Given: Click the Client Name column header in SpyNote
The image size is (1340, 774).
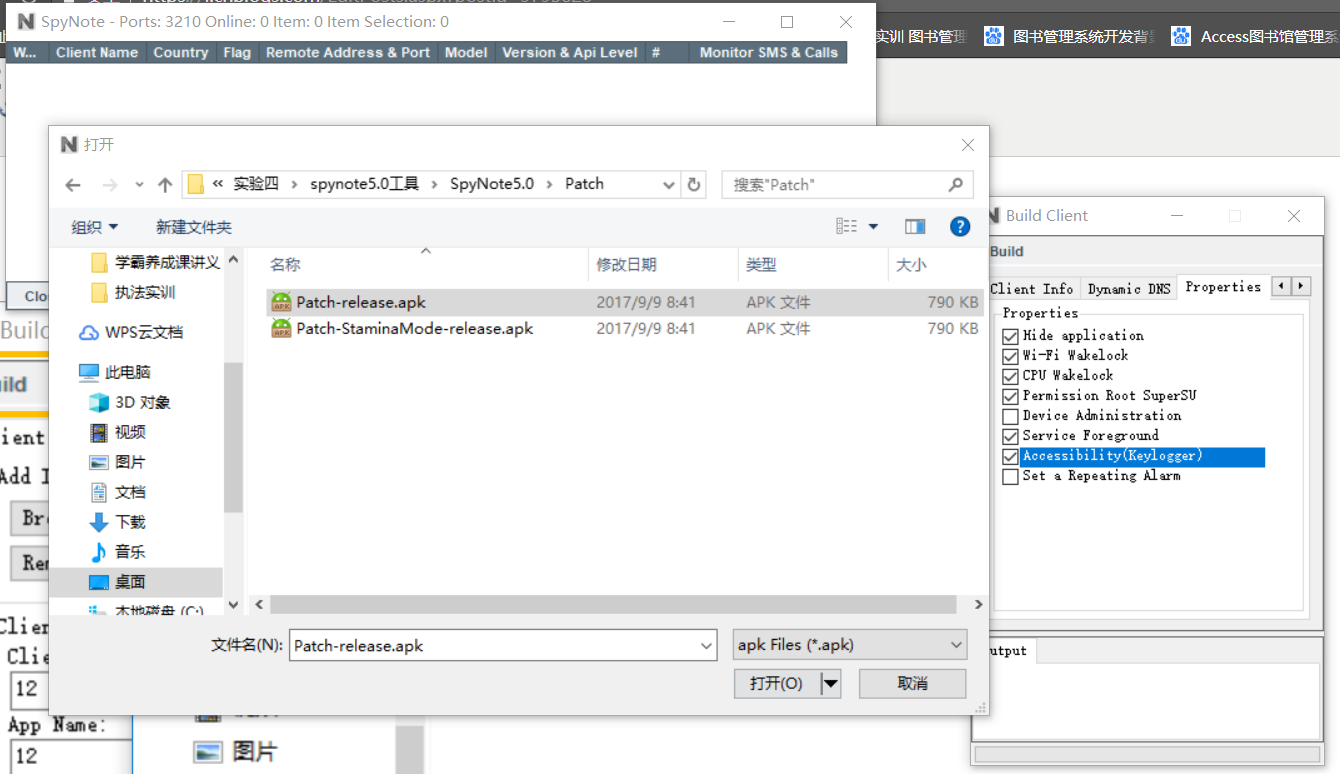Looking at the screenshot, I should coord(97,53).
